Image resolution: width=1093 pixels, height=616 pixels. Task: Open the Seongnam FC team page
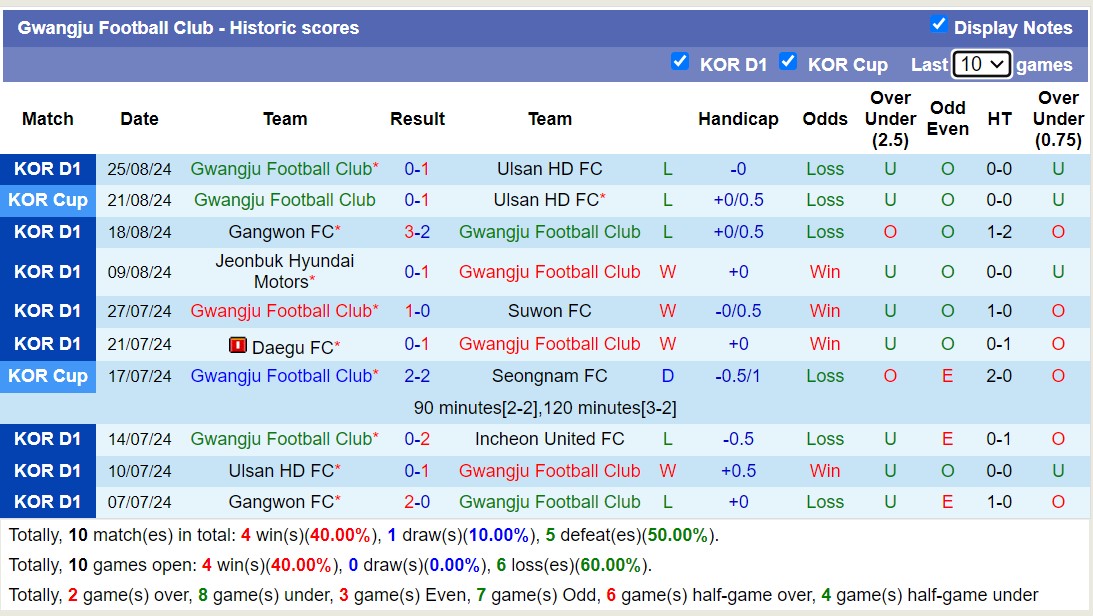click(x=549, y=376)
